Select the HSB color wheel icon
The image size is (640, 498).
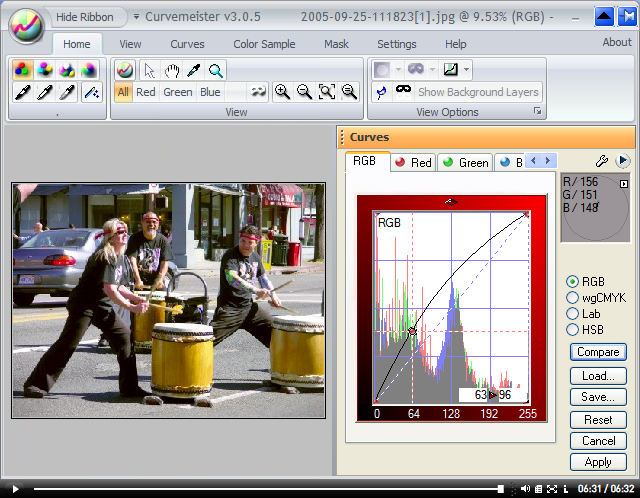coord(89,70)
